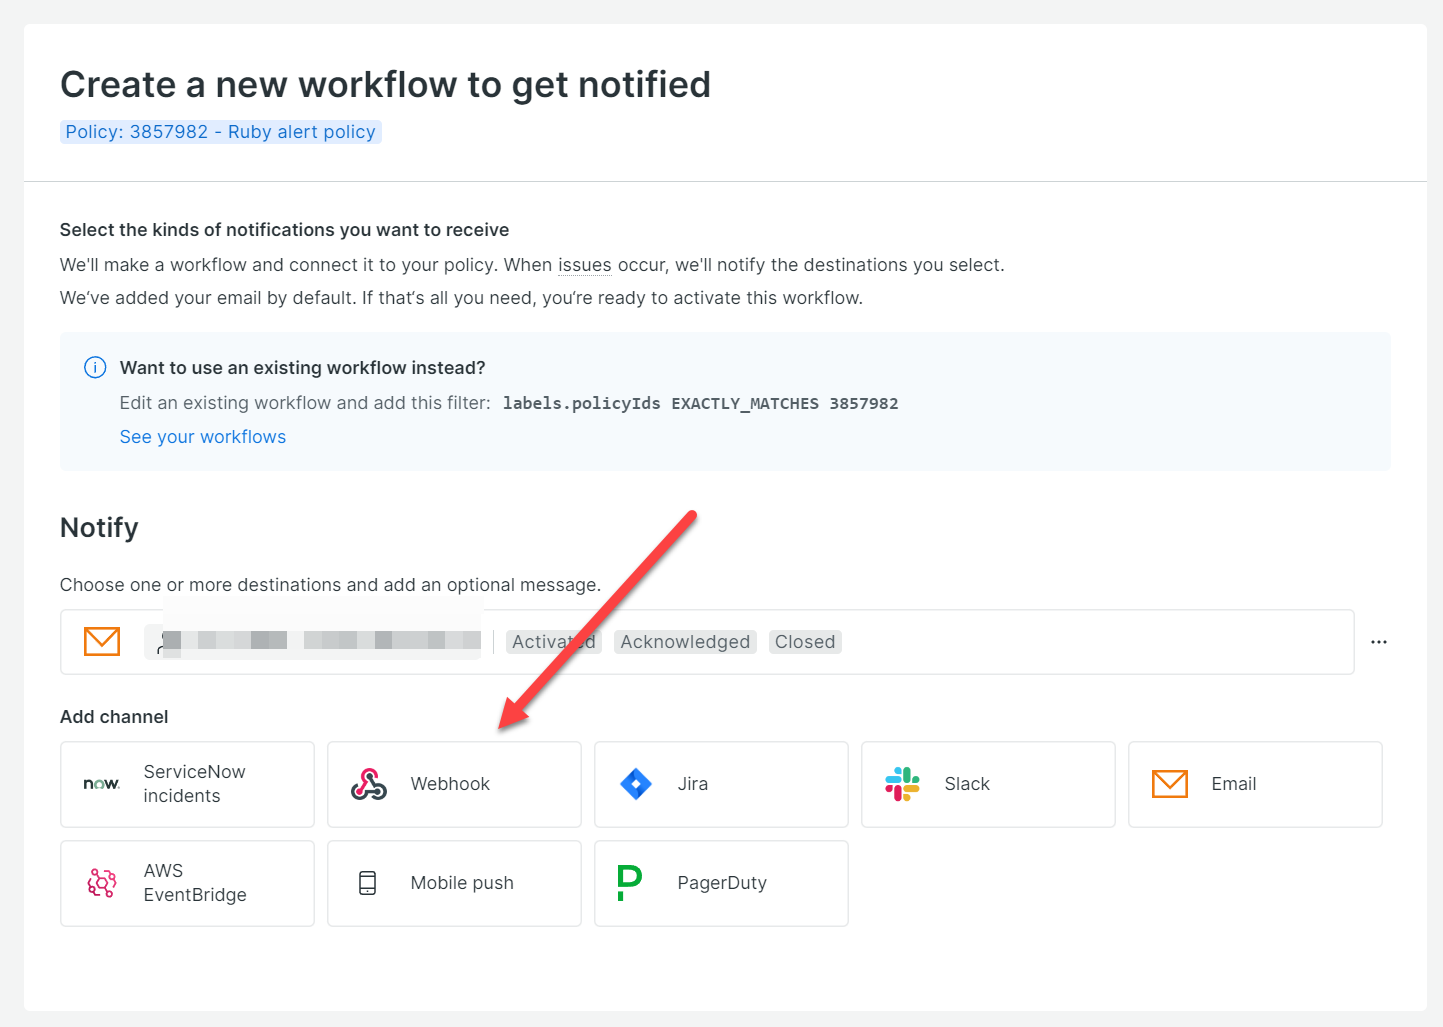Click the envelope icon in the email destination row
The image size is (1443, 1027).
[102, 642]
